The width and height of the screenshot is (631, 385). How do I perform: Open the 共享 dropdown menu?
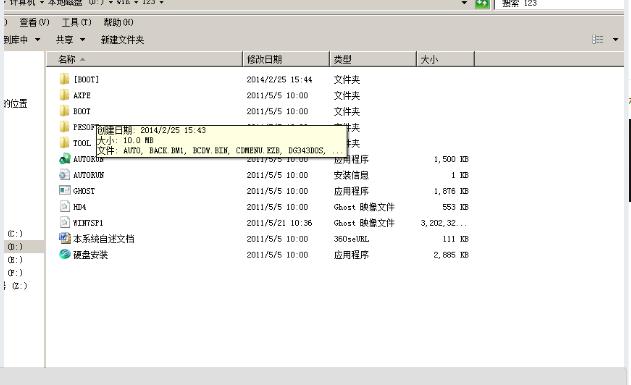(x=70, y=39)
